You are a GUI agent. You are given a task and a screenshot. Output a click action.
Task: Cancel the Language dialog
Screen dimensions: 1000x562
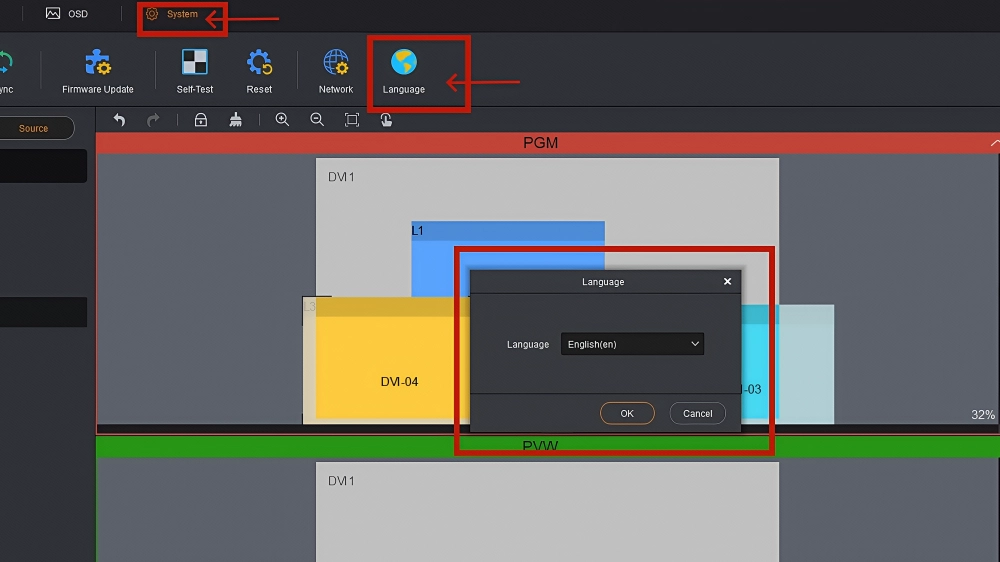[698, 413]
